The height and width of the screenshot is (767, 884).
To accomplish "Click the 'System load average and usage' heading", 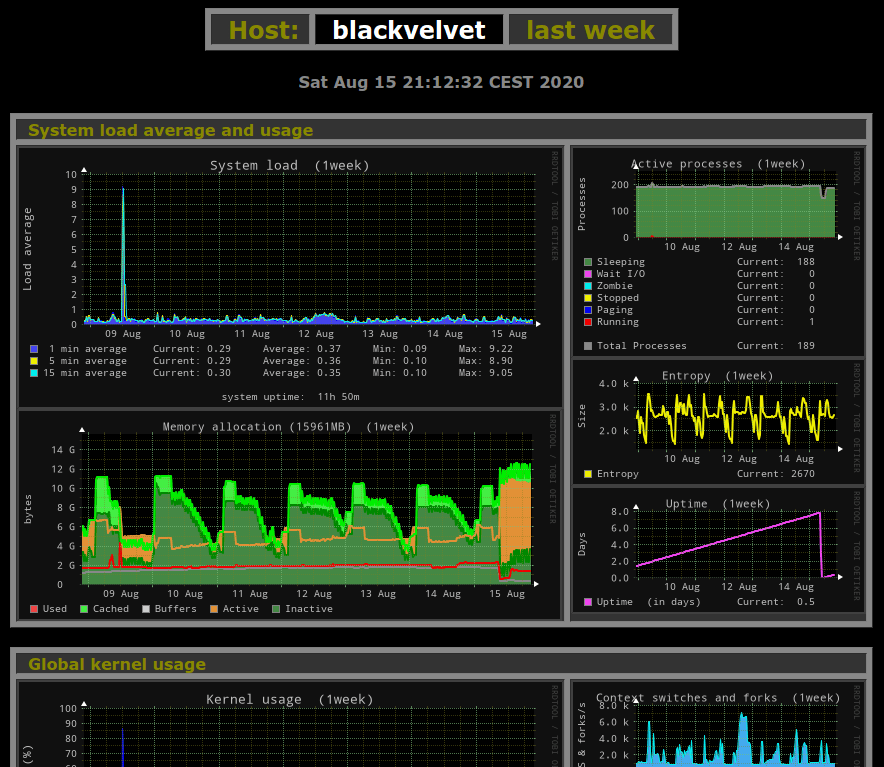I will [170, 130].
